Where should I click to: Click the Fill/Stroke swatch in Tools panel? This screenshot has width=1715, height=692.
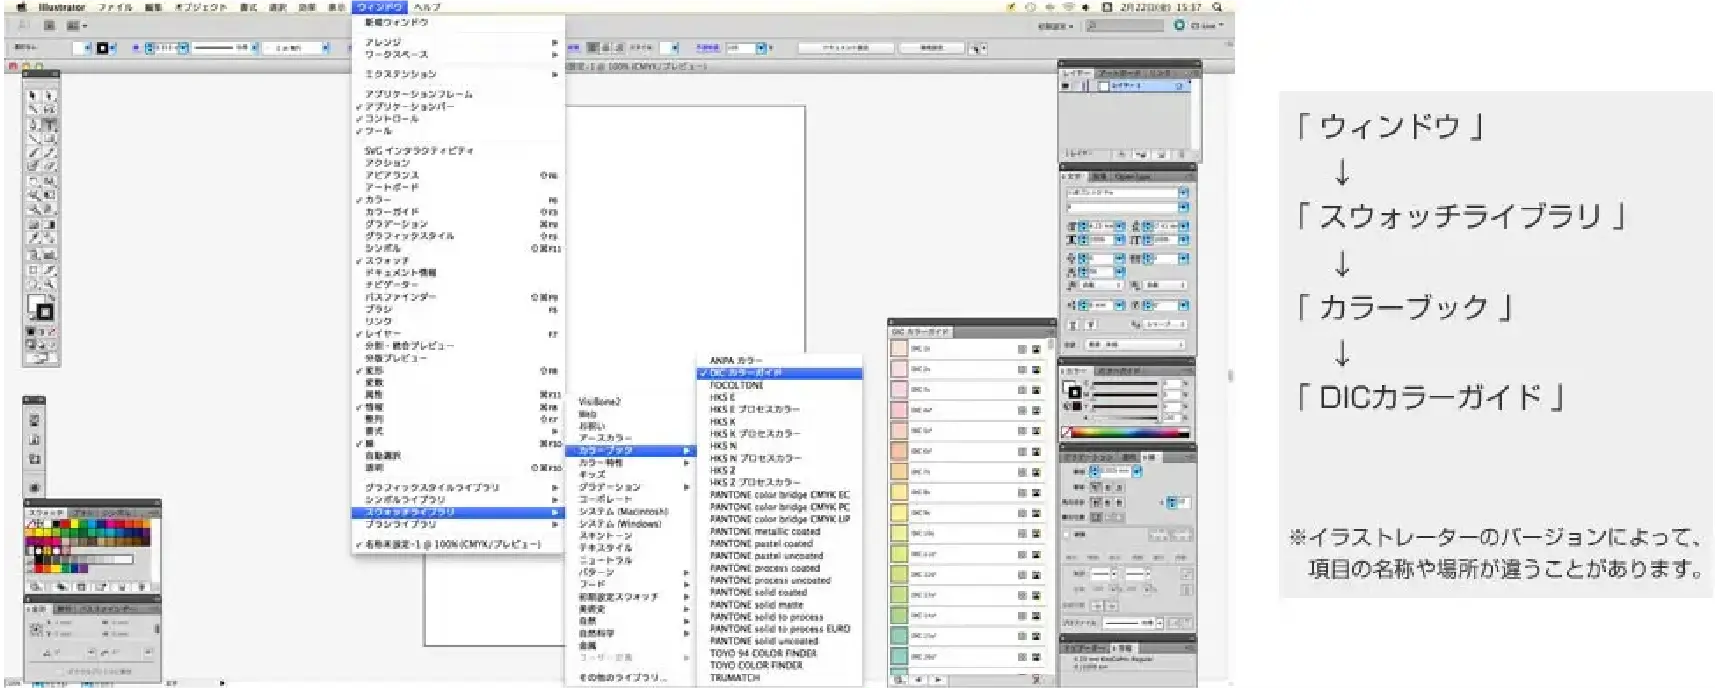41,308
